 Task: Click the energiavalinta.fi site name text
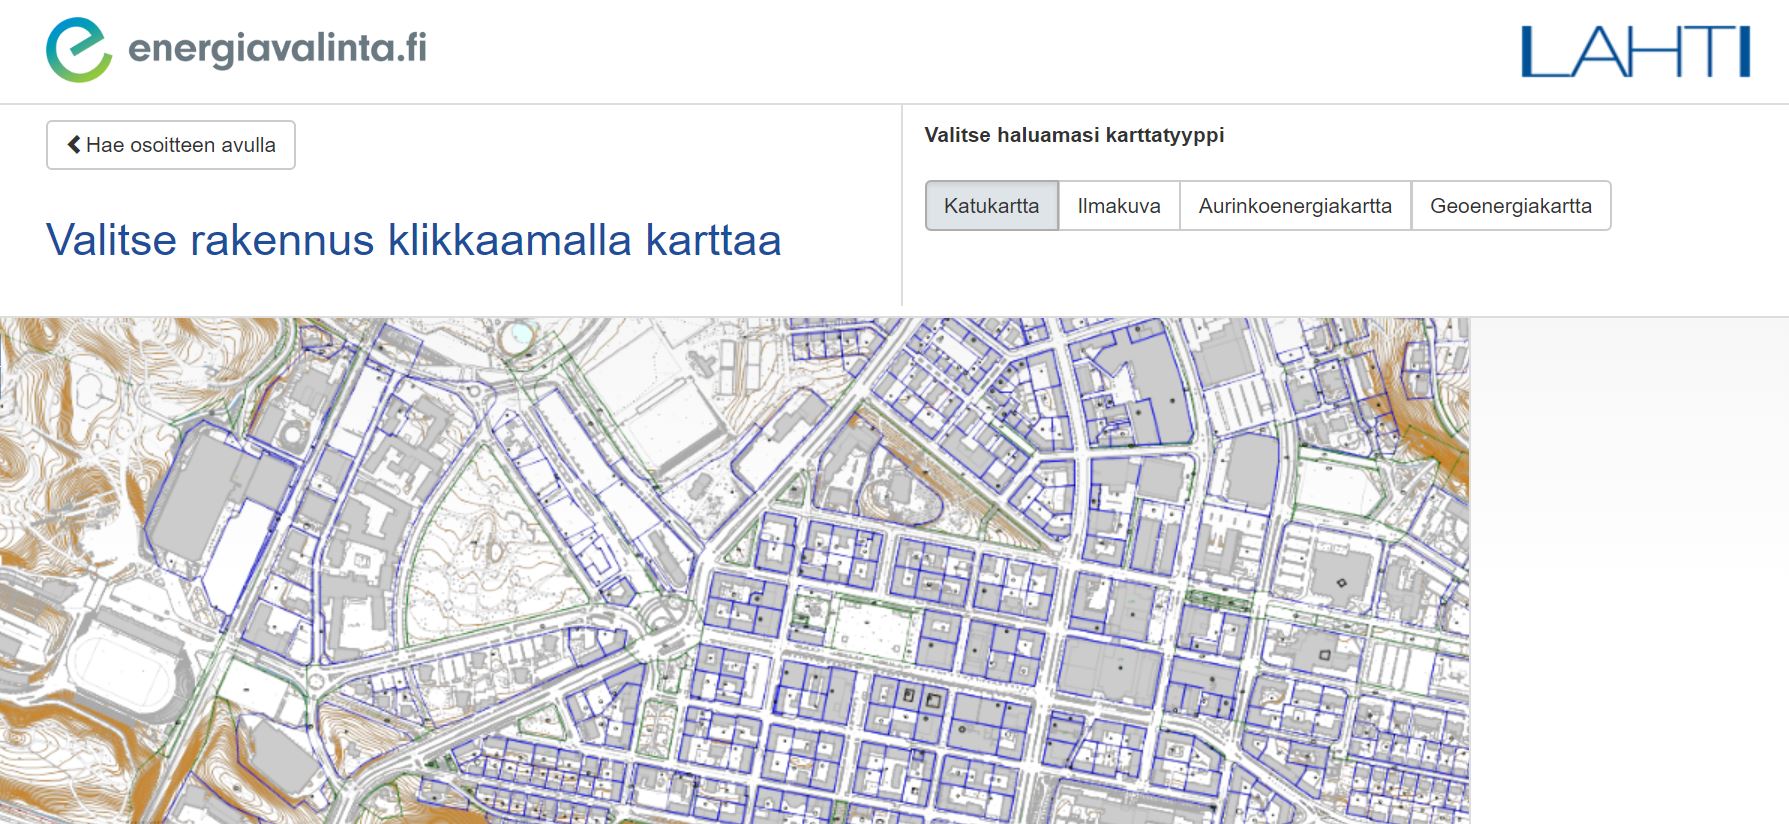click(x=277, y=48)
